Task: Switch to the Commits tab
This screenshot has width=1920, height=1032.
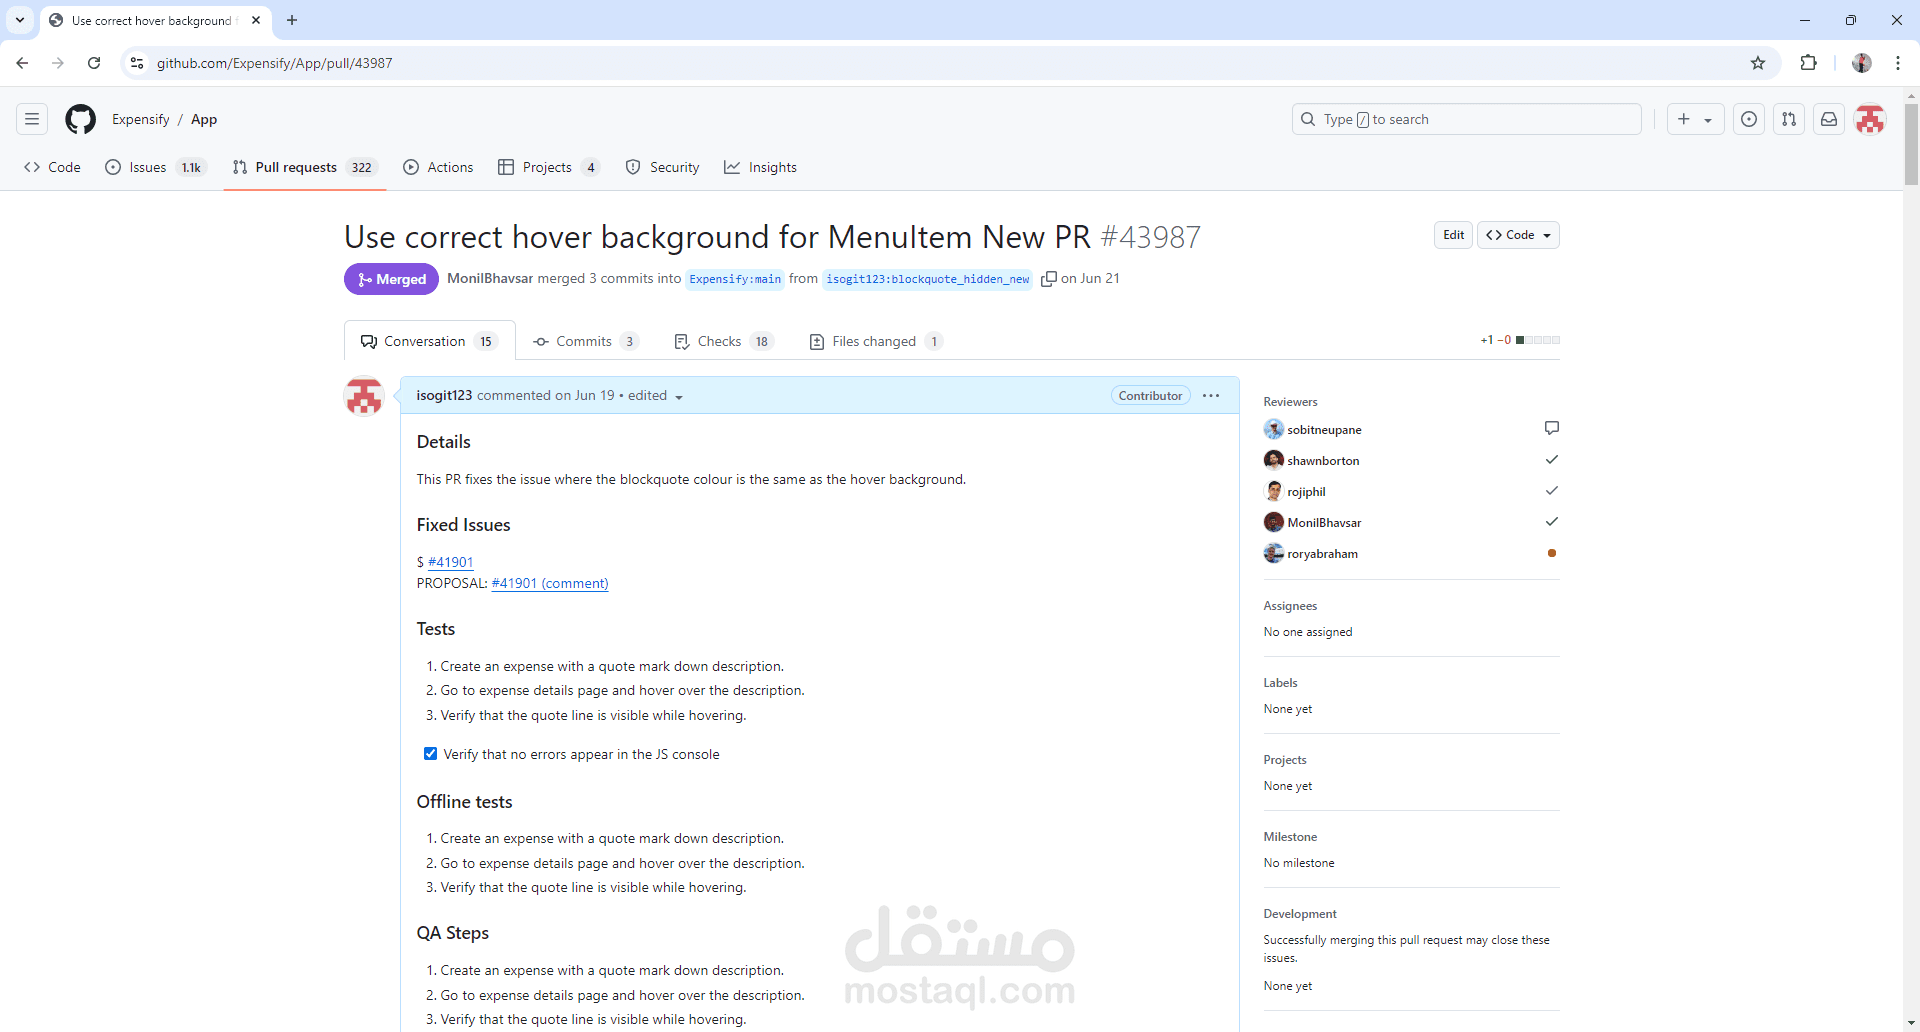Action: 586,341
